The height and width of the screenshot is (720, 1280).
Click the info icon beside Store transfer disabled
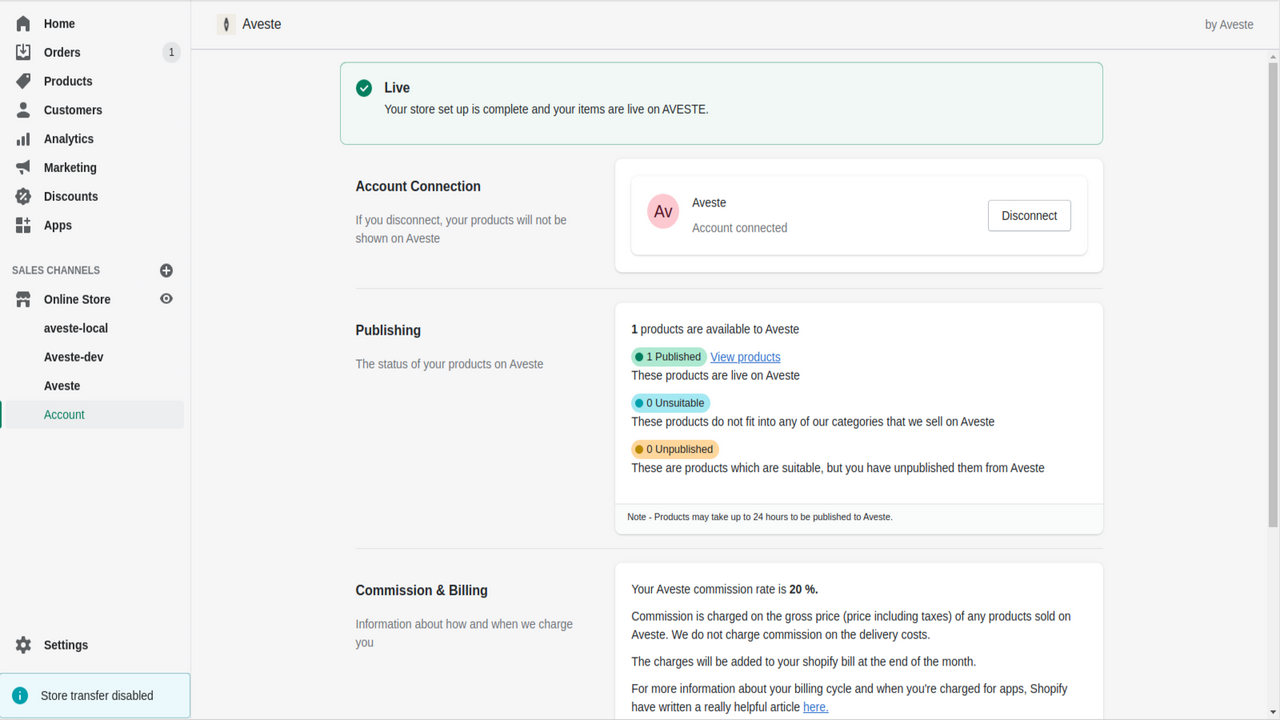pyautogui.click(x=22, y=695)
